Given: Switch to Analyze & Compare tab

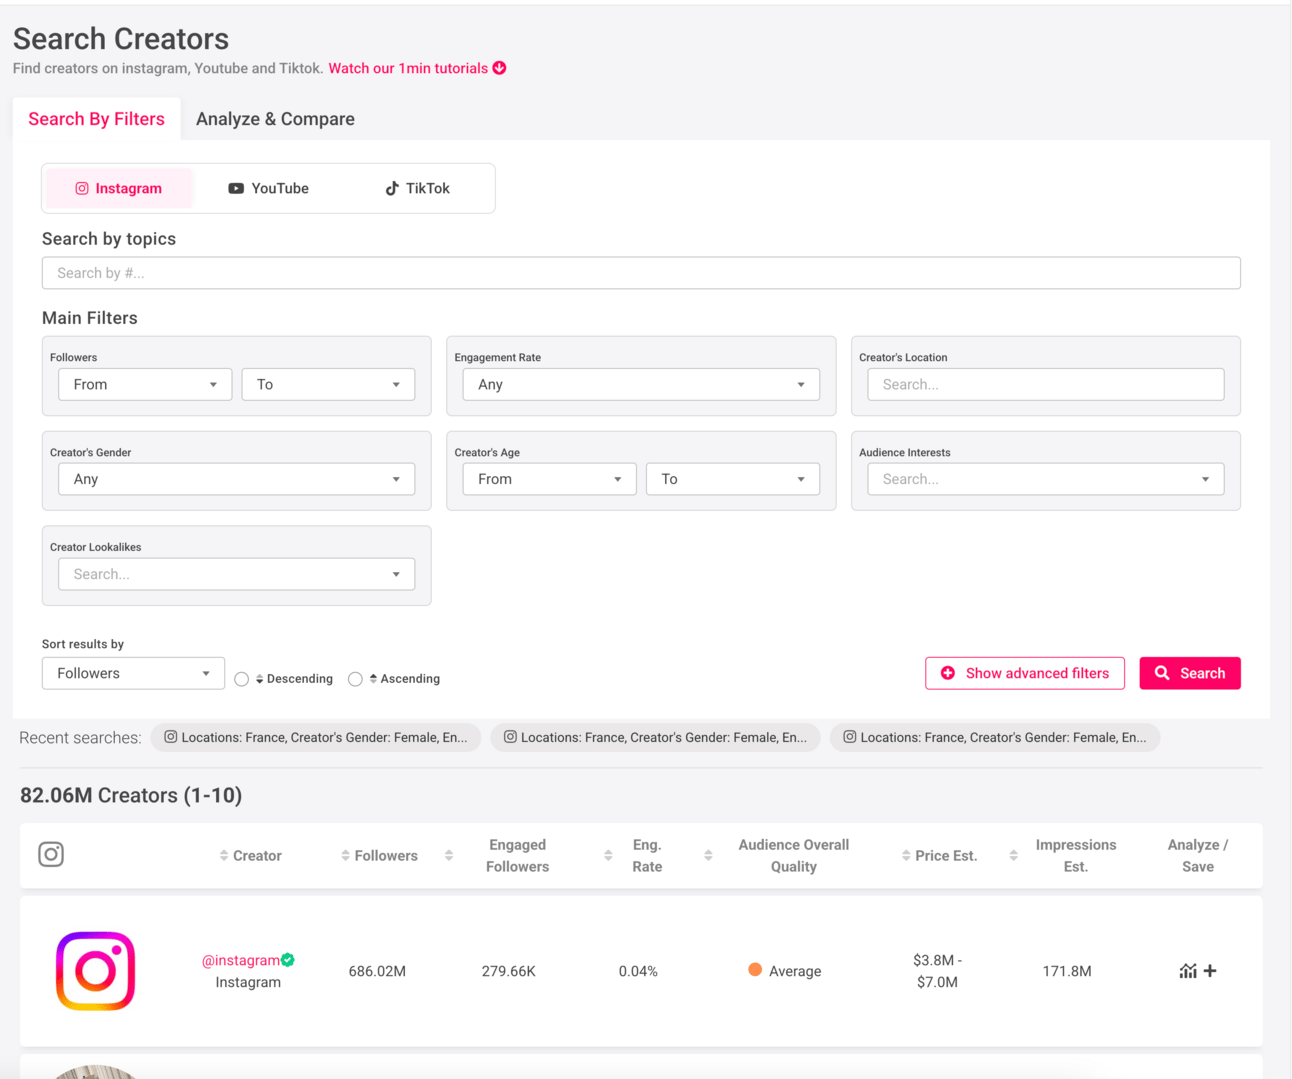Looking at the screenshot, I should (275, 119).
